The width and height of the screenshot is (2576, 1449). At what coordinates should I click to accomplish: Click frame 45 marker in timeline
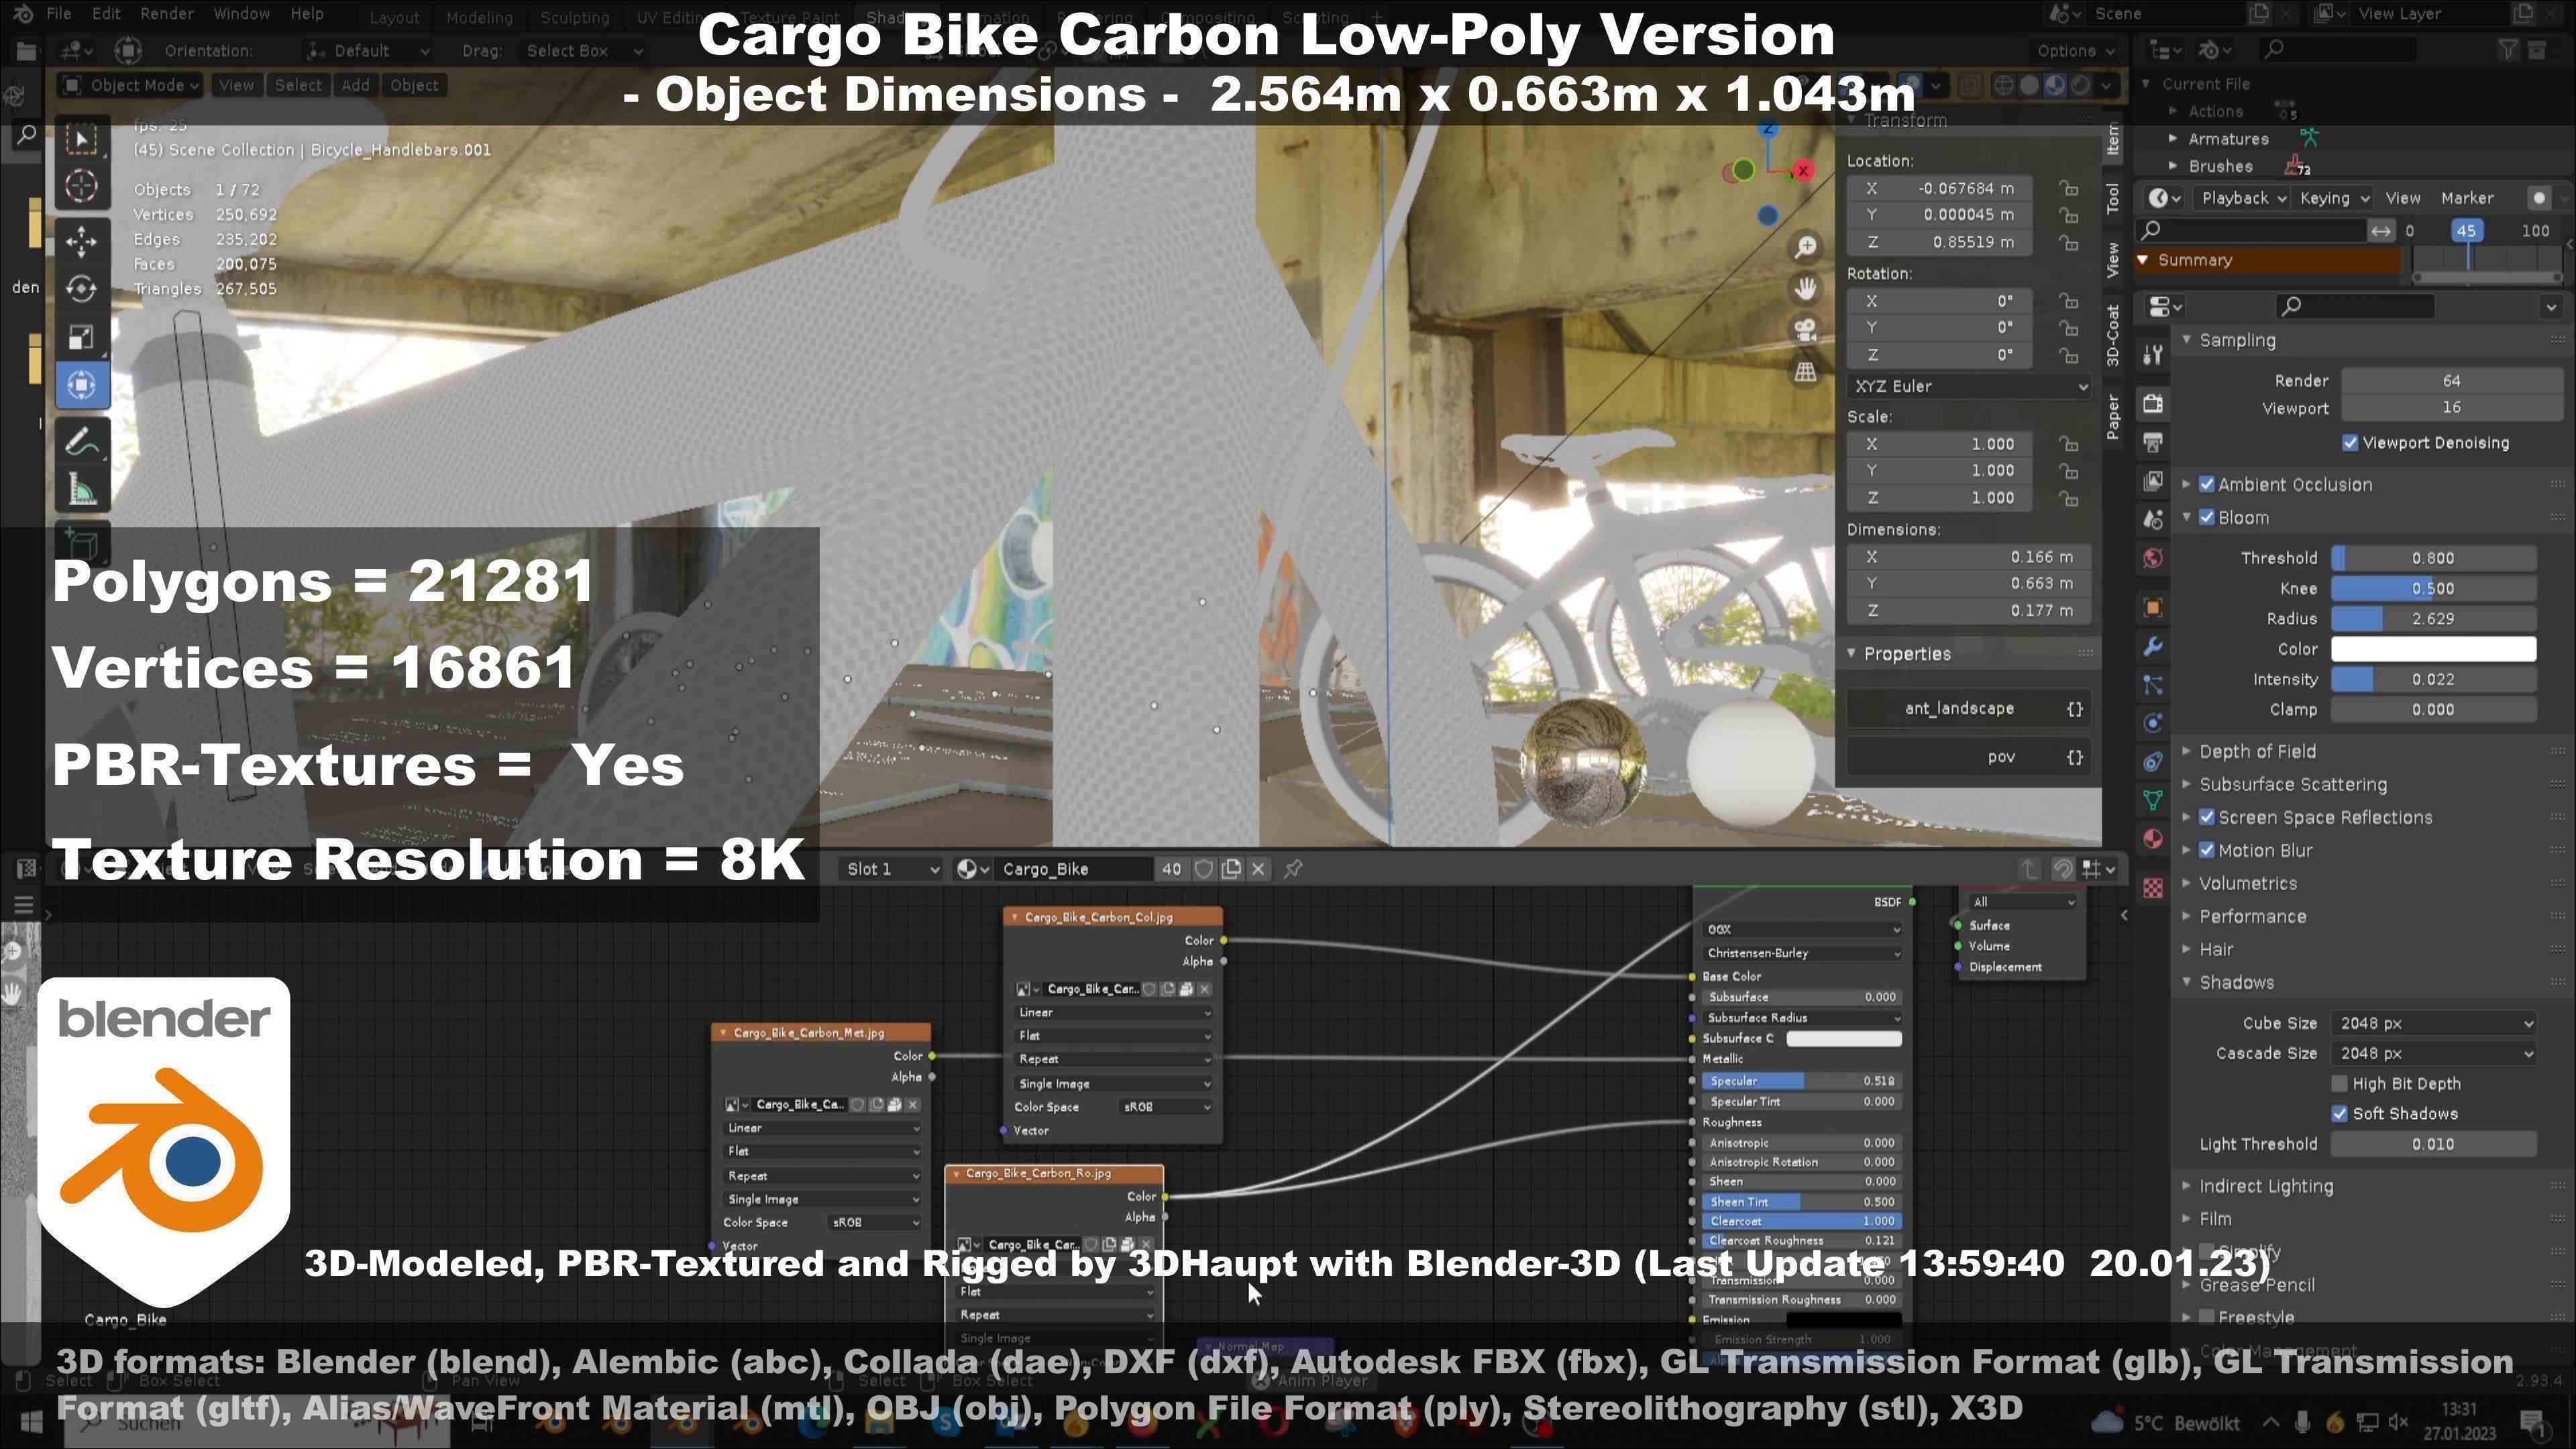tap(2466, 231)
